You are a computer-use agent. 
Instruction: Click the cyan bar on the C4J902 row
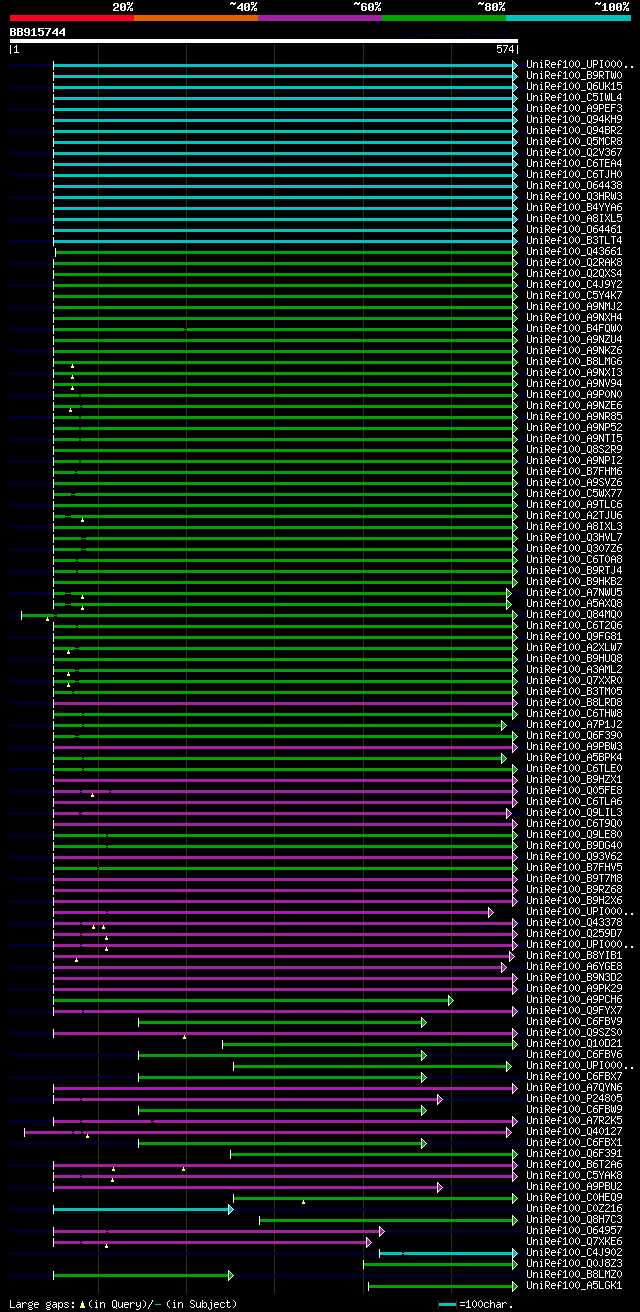448,1252
